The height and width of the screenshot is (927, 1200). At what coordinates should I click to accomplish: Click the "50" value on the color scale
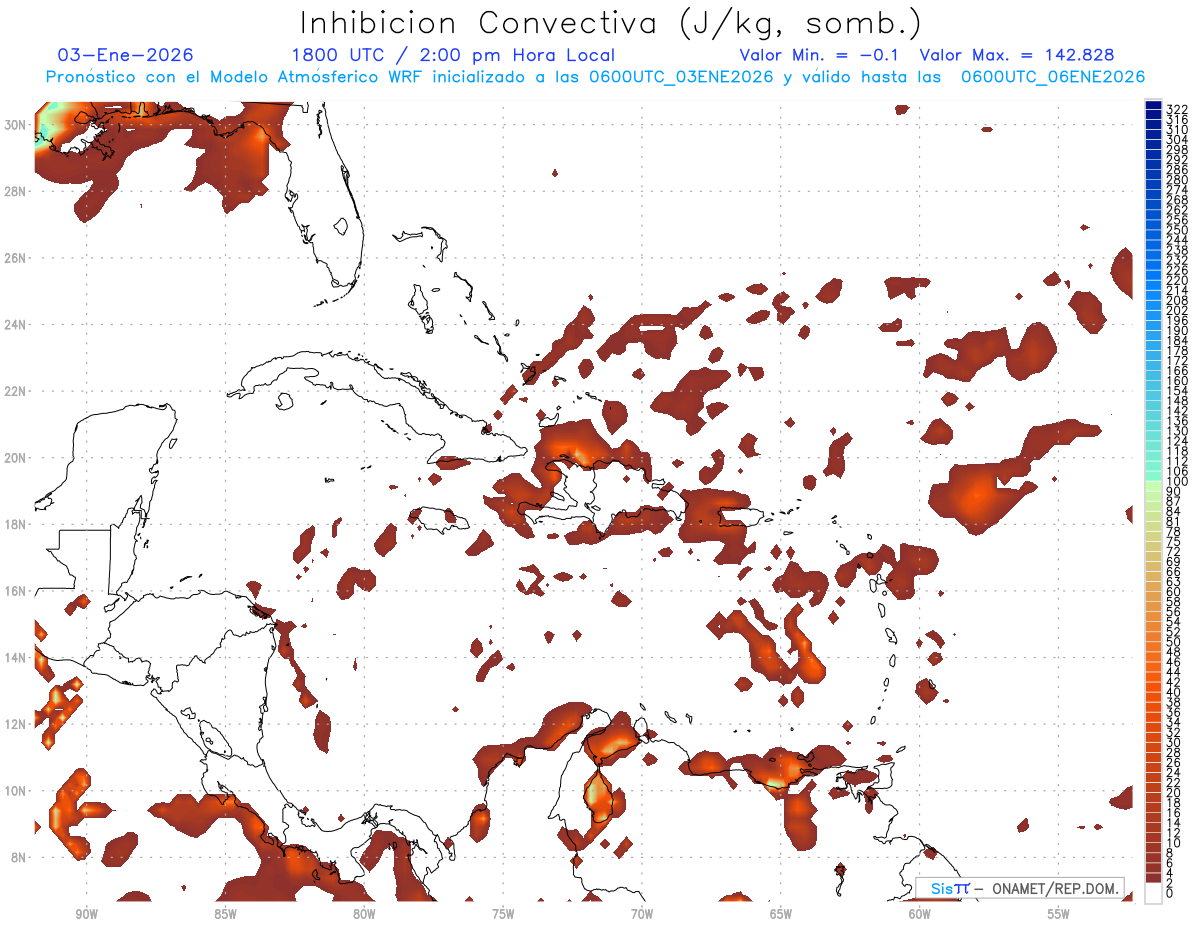click(1174, 642)
